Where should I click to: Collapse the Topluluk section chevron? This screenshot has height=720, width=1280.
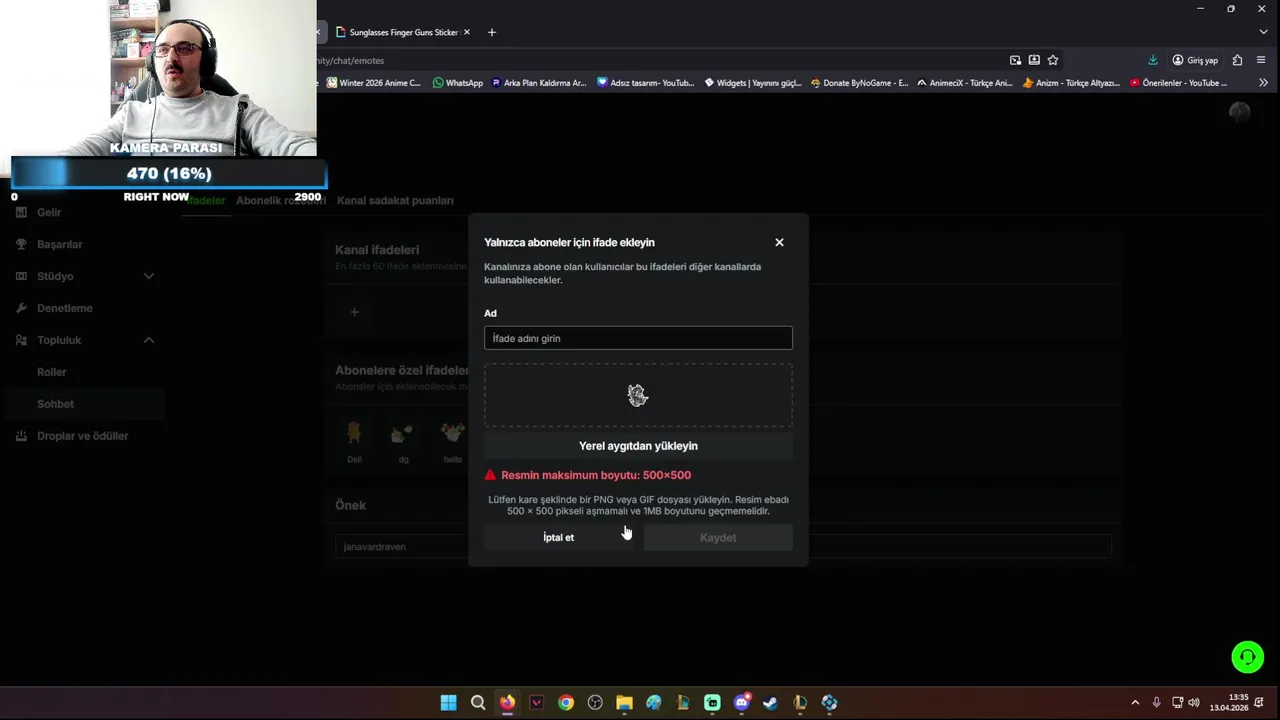tap(148, 340)
